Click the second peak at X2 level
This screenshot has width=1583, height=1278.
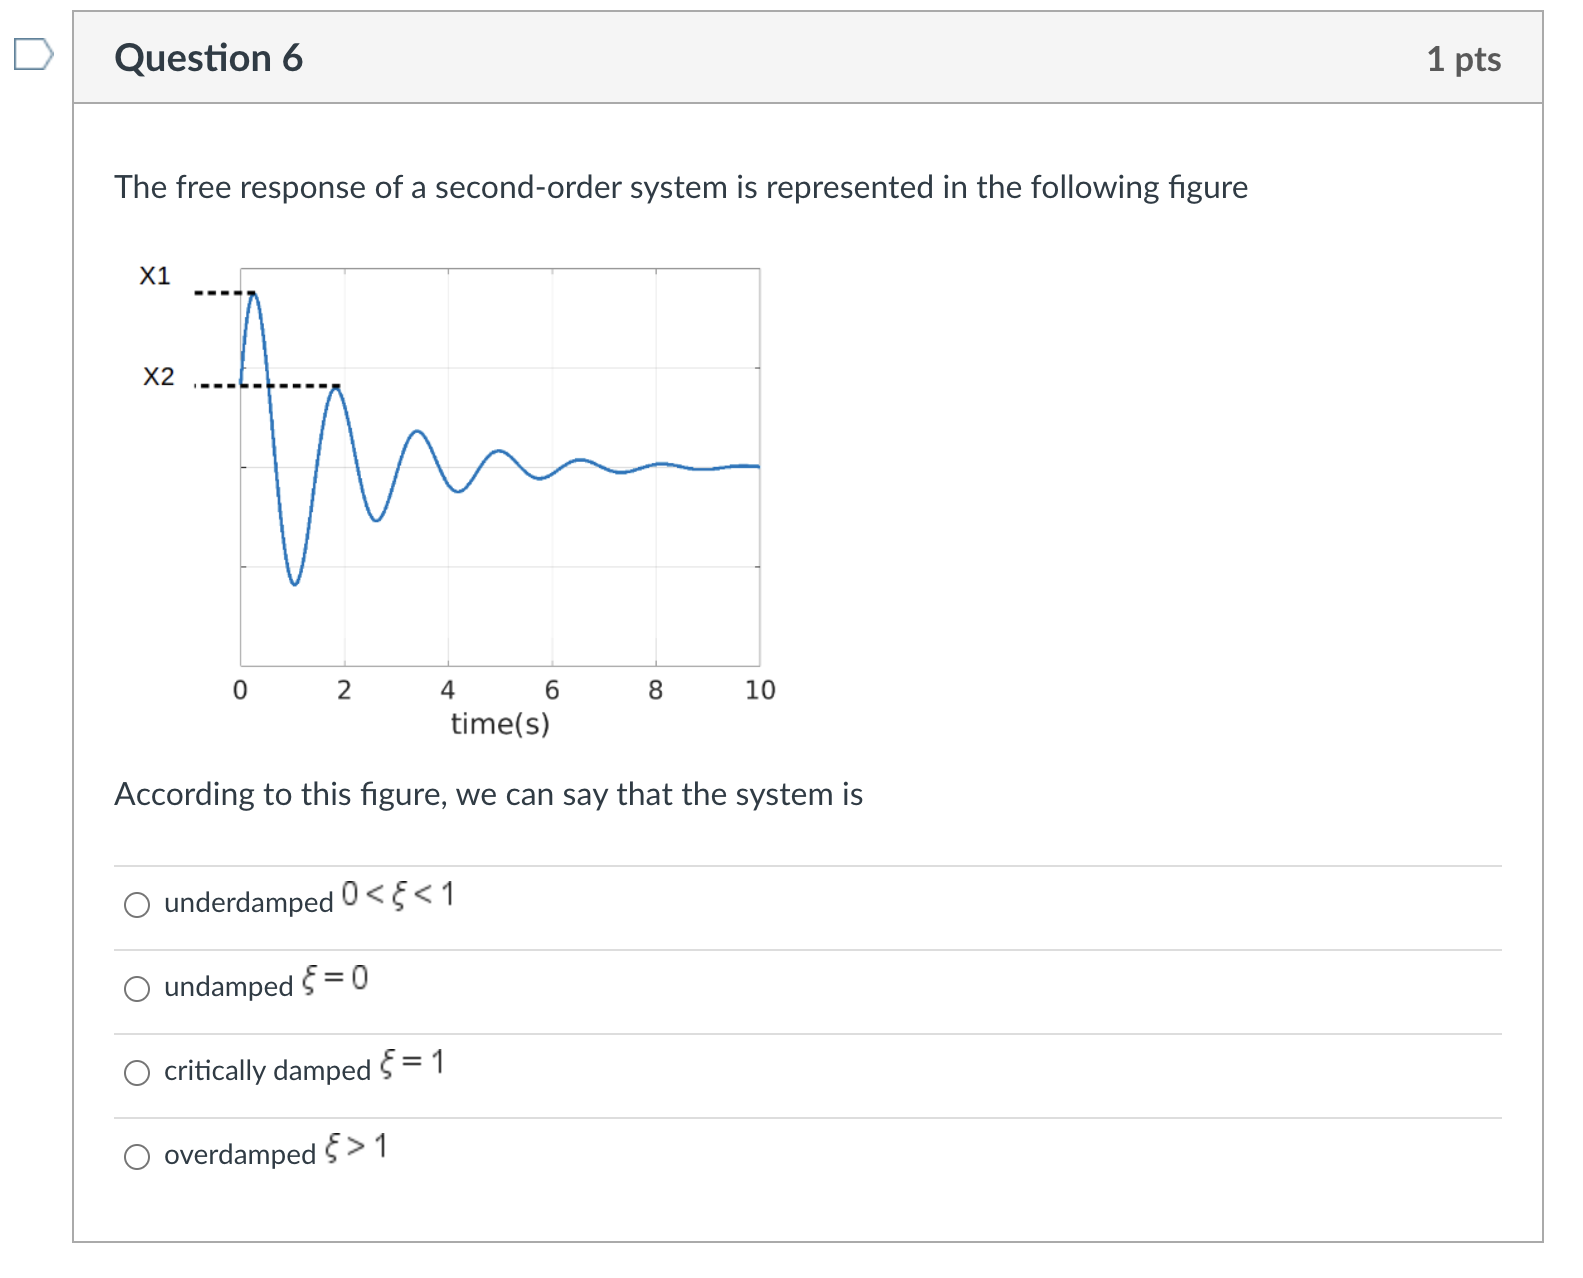[337, 388]
